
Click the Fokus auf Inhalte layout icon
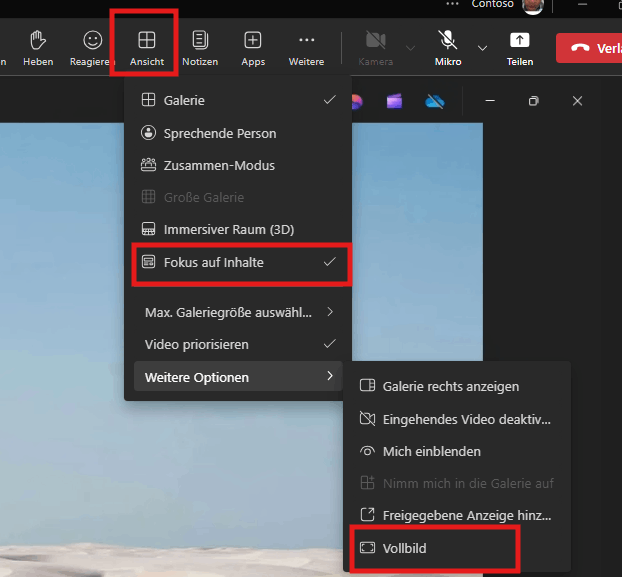[148, 262]
